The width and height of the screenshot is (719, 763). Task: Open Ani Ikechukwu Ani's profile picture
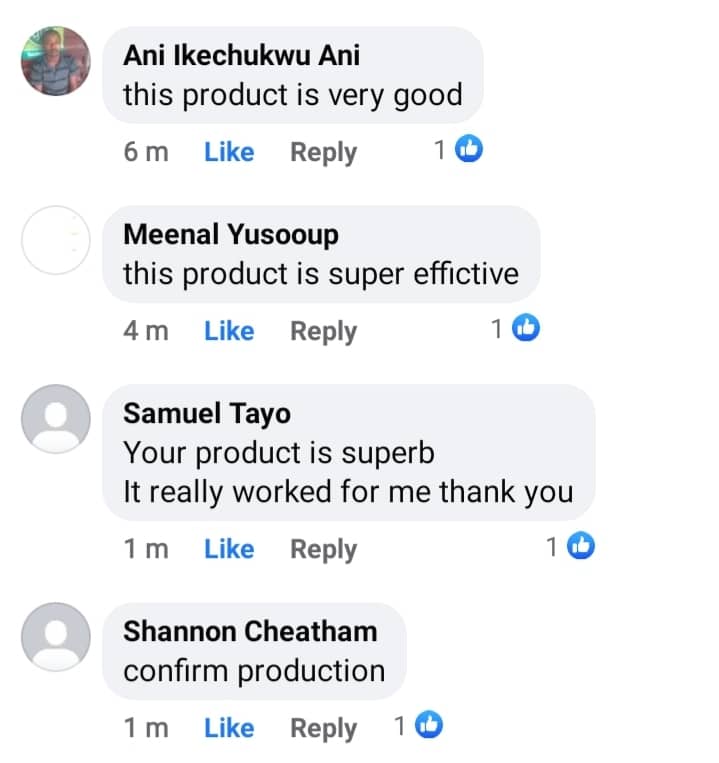56,61
